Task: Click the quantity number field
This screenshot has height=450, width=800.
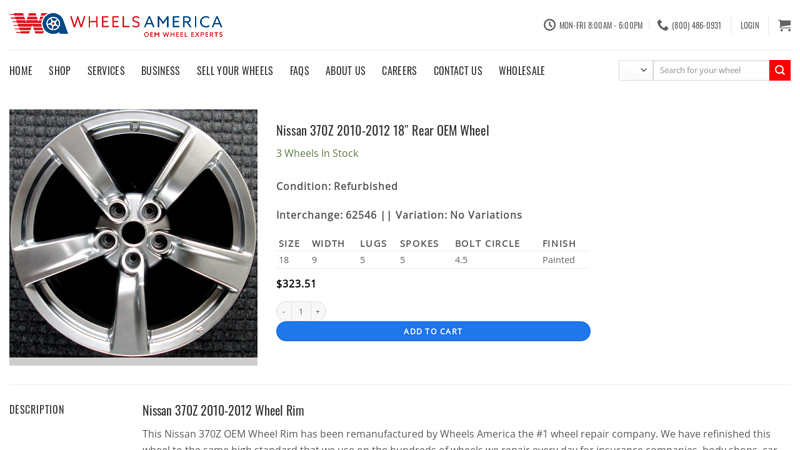Action: pos(301,311)
